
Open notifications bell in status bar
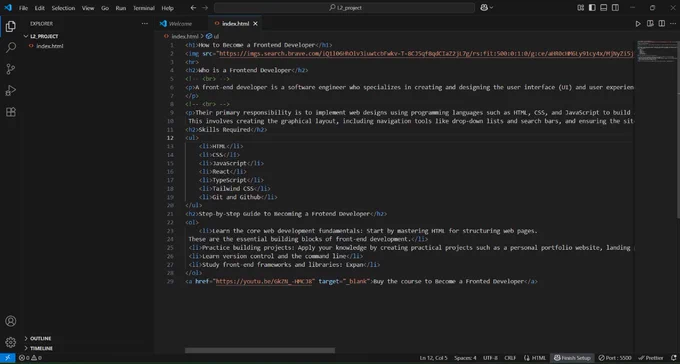pos(673,358)
